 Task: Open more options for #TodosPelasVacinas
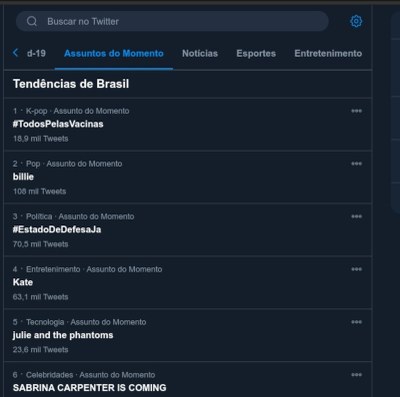point(356,111)
